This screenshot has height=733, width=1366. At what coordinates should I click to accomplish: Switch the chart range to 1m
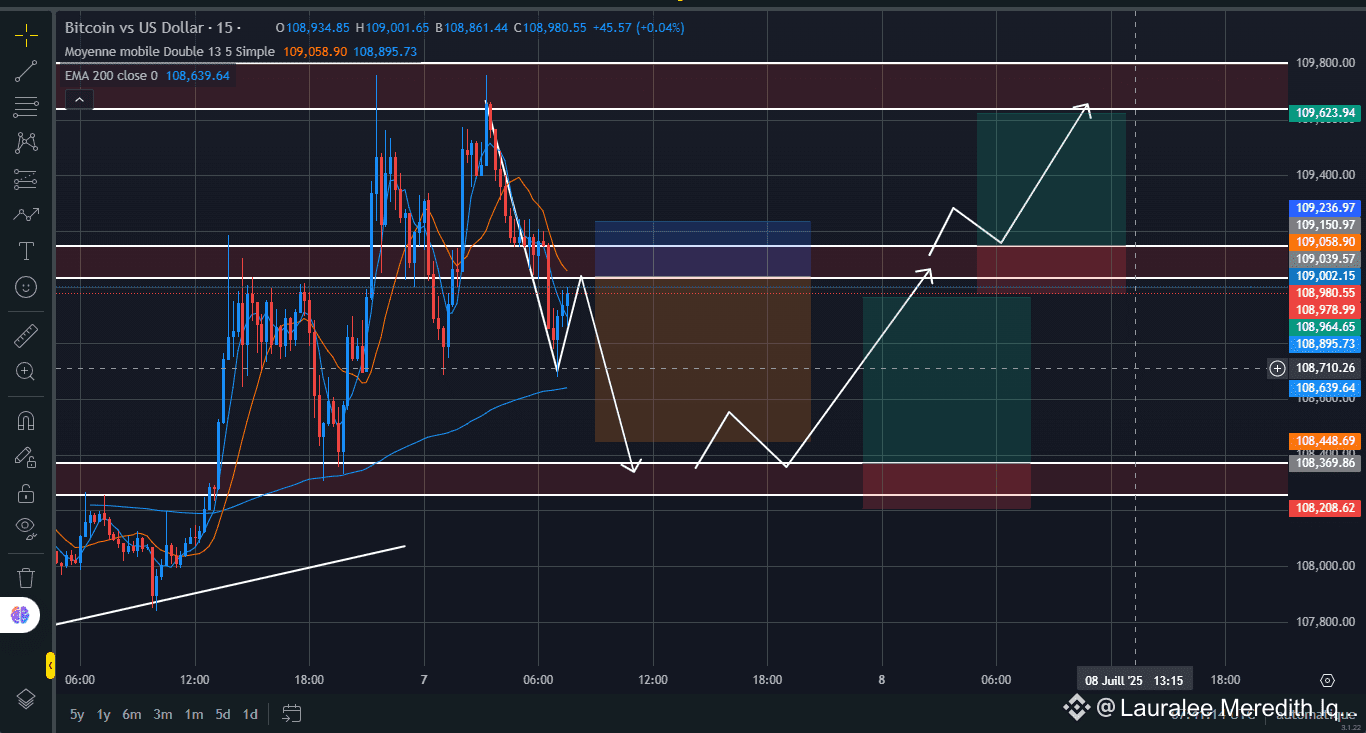click(194, 714)
